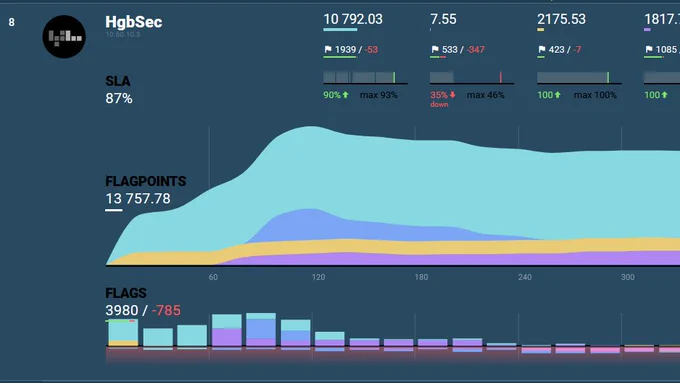Viewport: 680px width, 383px height.
Task: Click the SLA uptime bar above 90%
Action: coord(366,77)
